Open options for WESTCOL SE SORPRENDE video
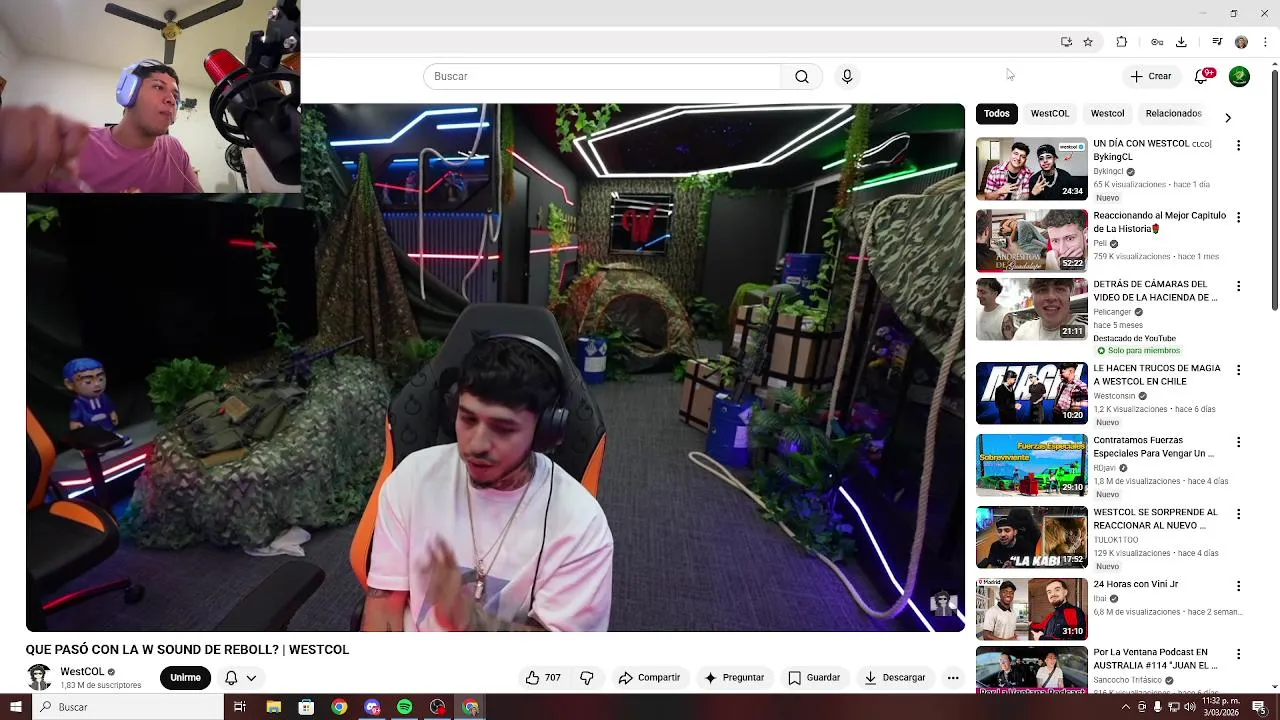 coord(1238,514)
